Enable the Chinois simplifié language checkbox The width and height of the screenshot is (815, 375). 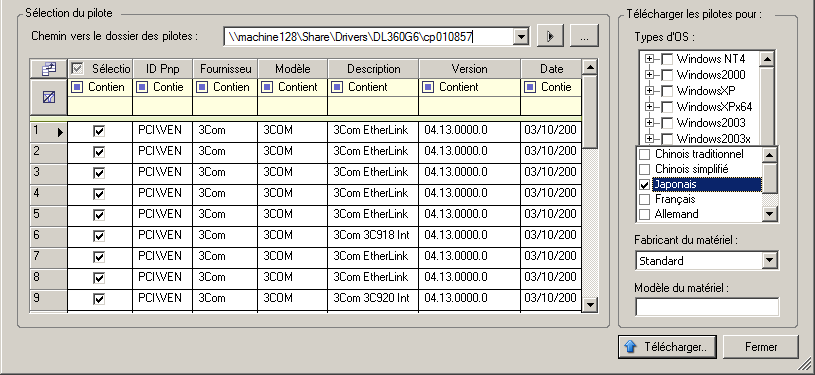644,170
